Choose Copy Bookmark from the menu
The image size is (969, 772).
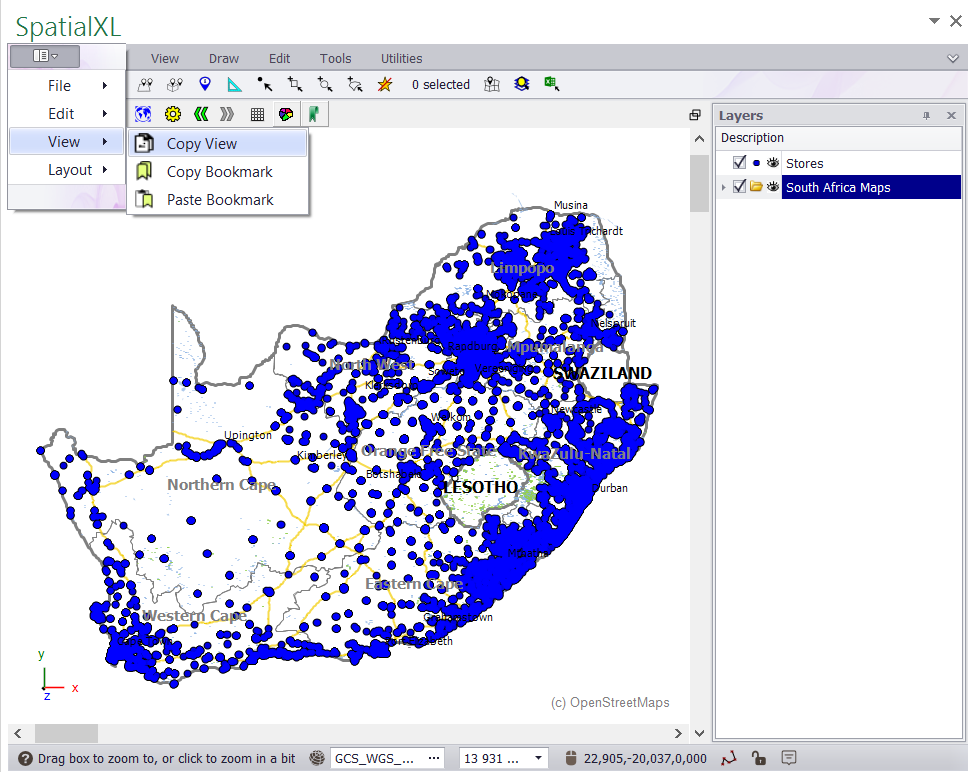click(219, 171)
